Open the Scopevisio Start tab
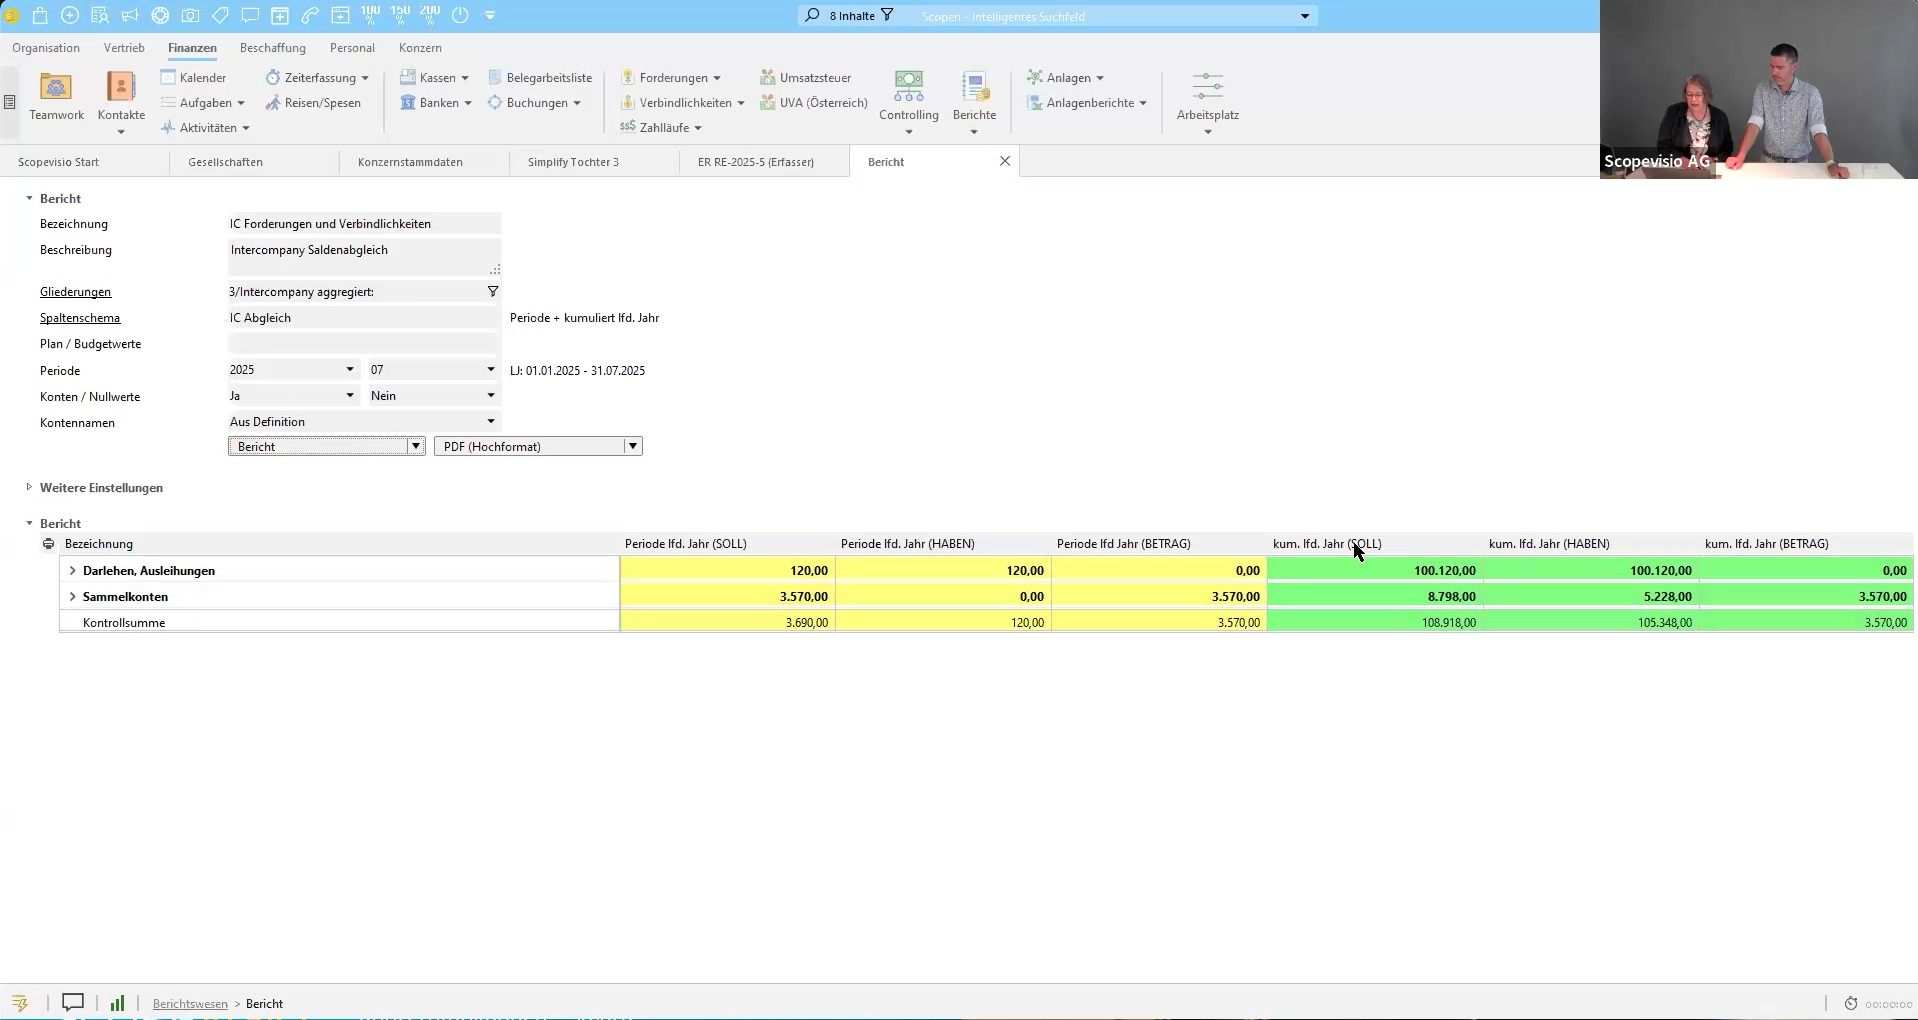This screenshot has width=1918, height=1020. (85, 162)
